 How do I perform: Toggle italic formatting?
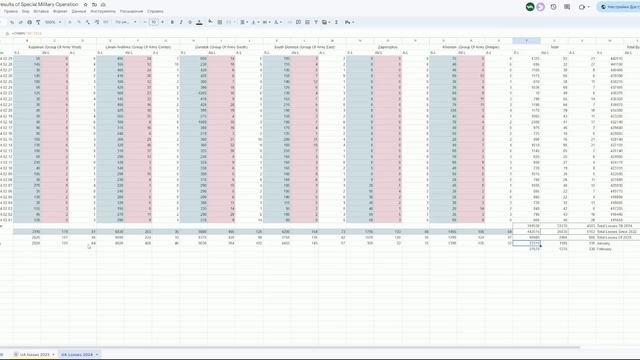(x=181, y=22)
